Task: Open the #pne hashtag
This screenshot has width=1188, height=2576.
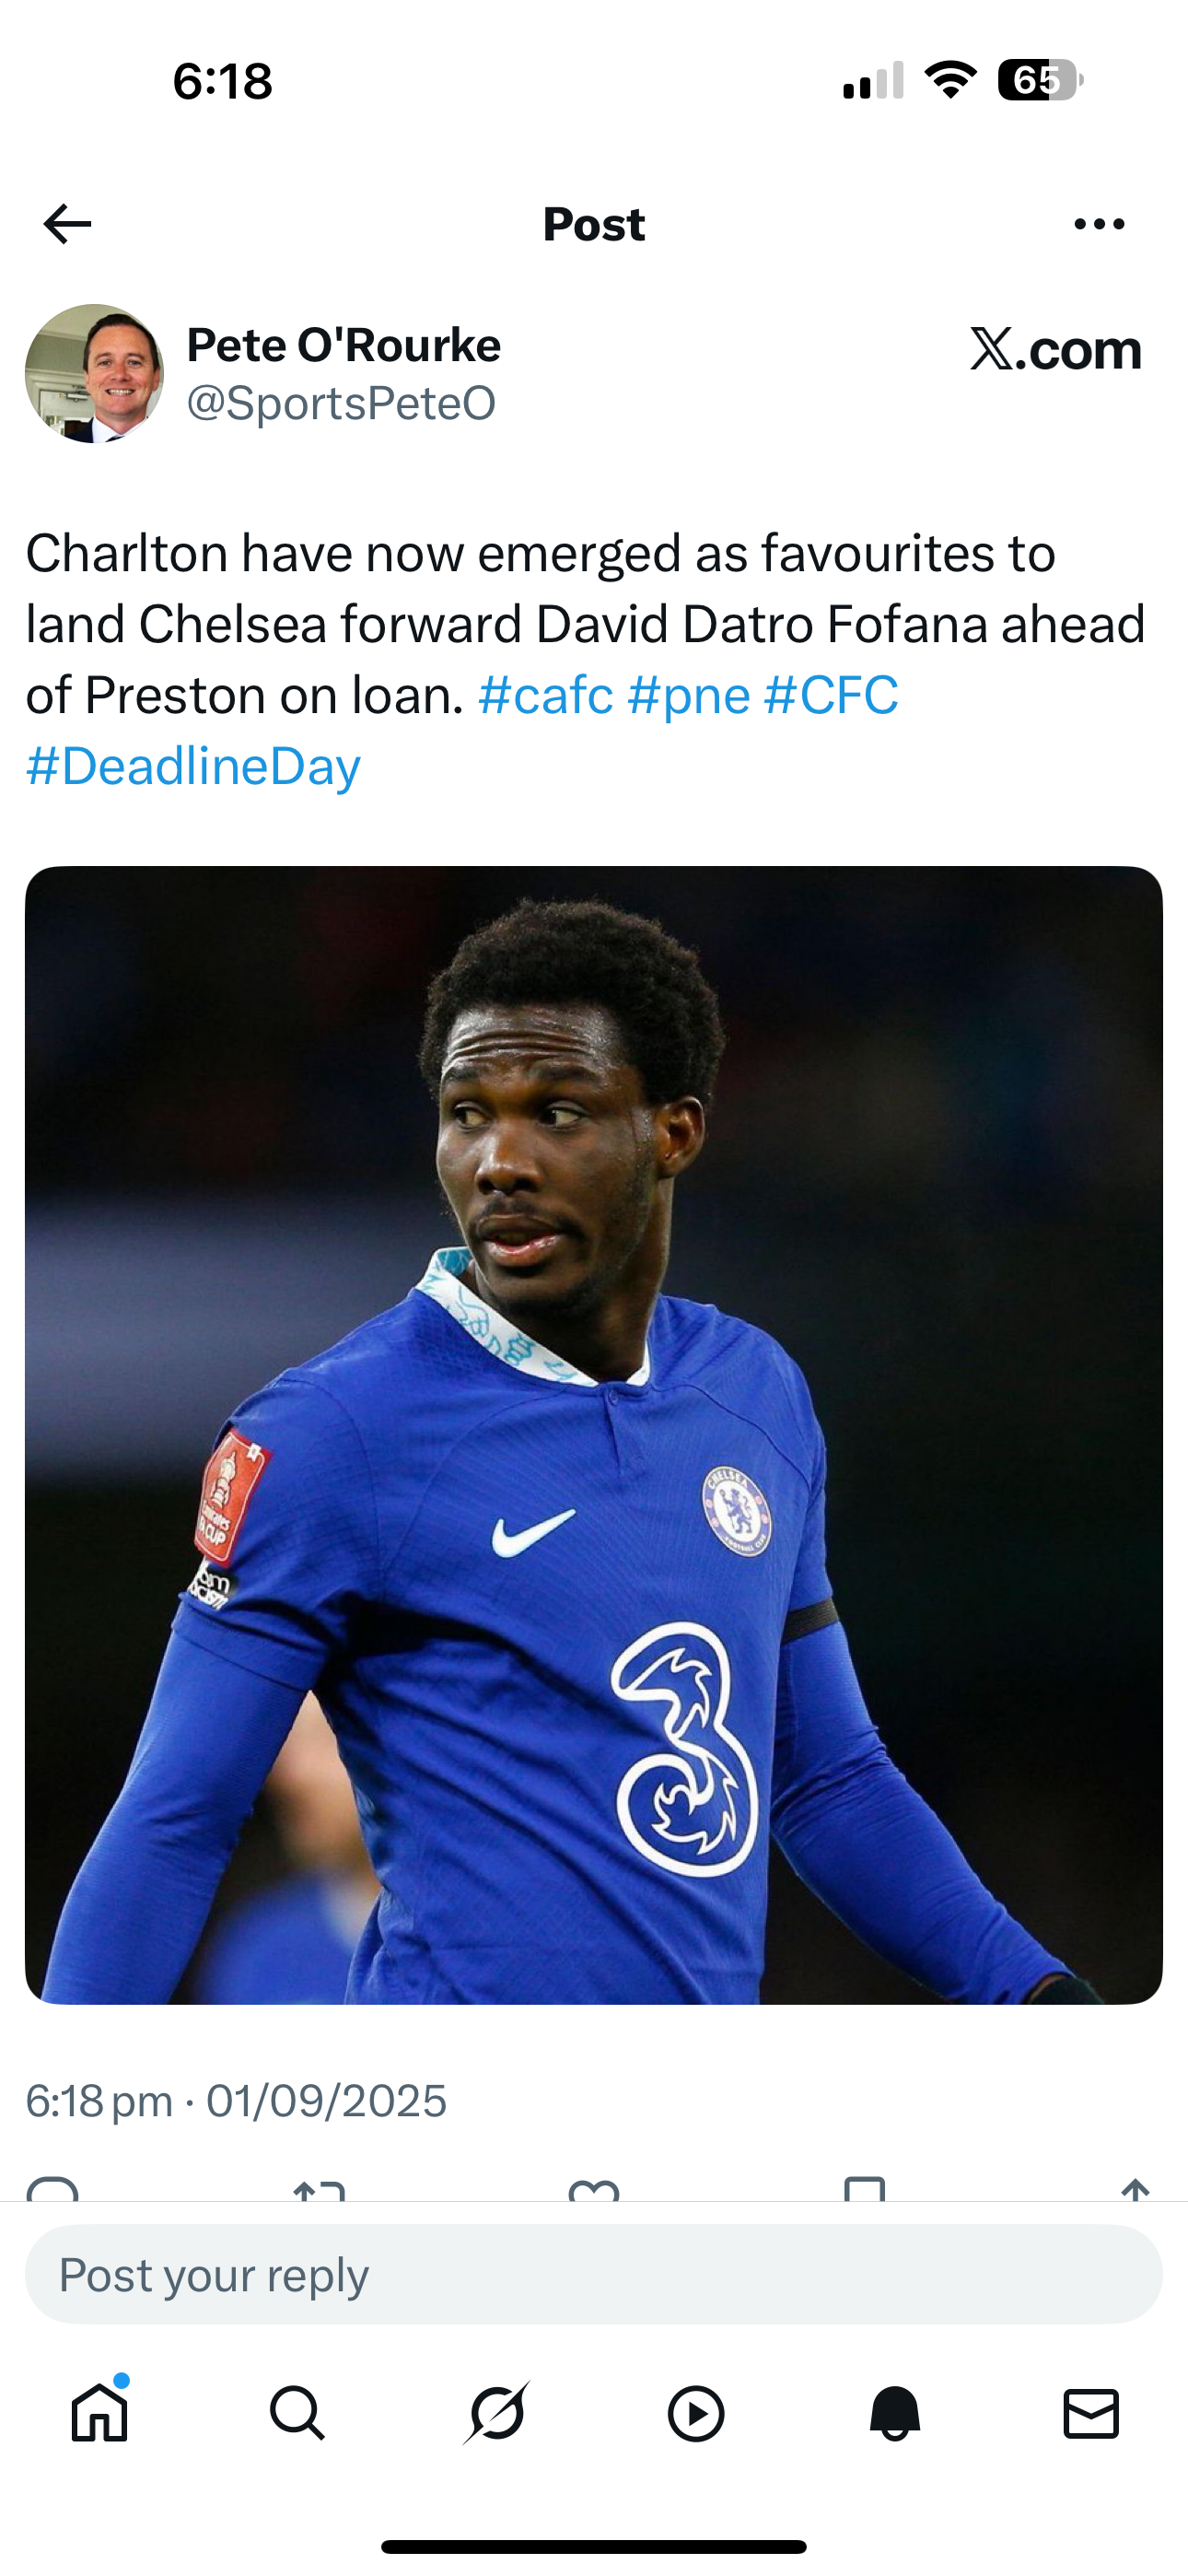Action: (x=688, y=695)
